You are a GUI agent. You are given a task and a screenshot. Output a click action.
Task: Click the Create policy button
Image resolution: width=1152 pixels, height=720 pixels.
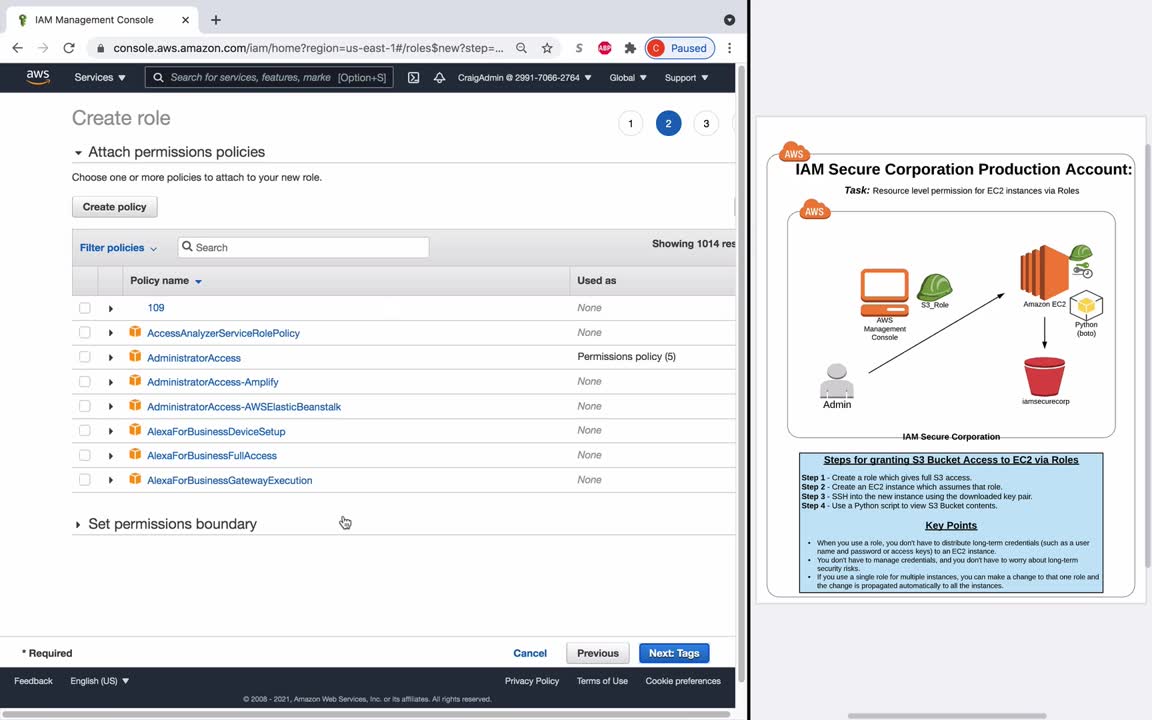[x=115, y=206]
